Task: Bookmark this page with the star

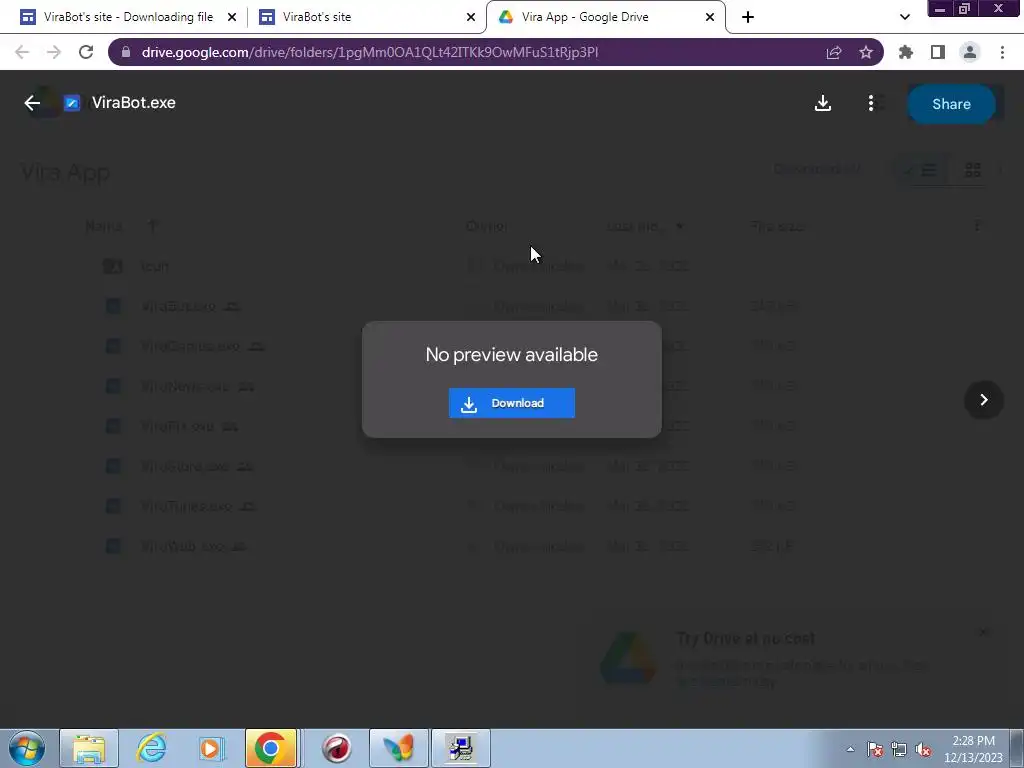Action: point(866,52)
